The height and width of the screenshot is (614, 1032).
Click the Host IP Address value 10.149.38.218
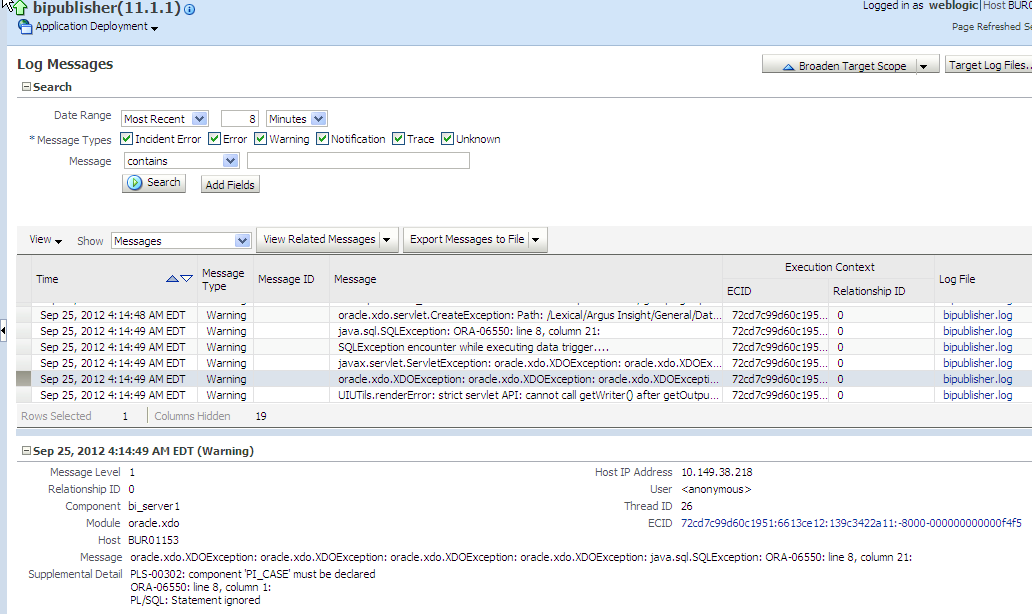click(717, 473)
